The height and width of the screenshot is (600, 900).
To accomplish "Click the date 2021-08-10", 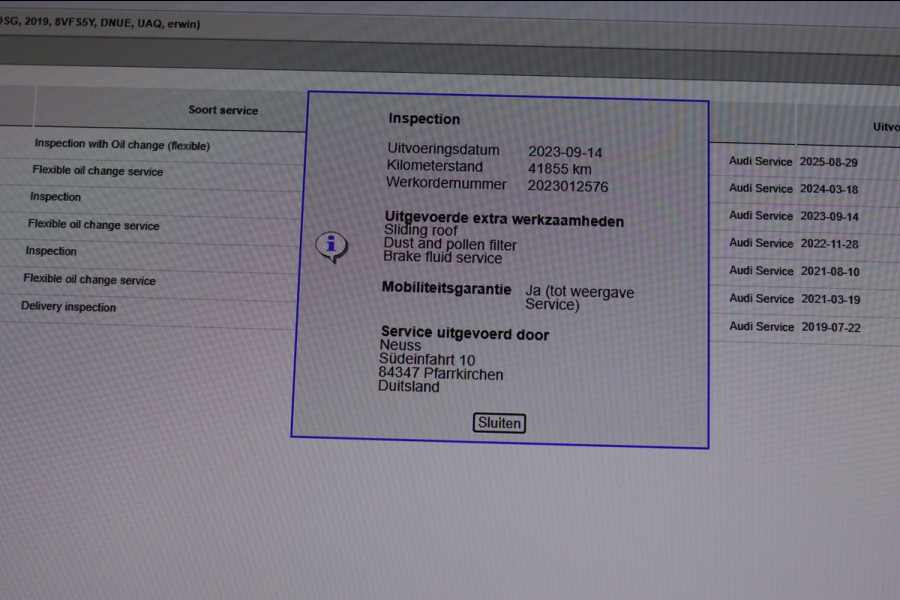I will pyautogui.click(x=830, y=272).
